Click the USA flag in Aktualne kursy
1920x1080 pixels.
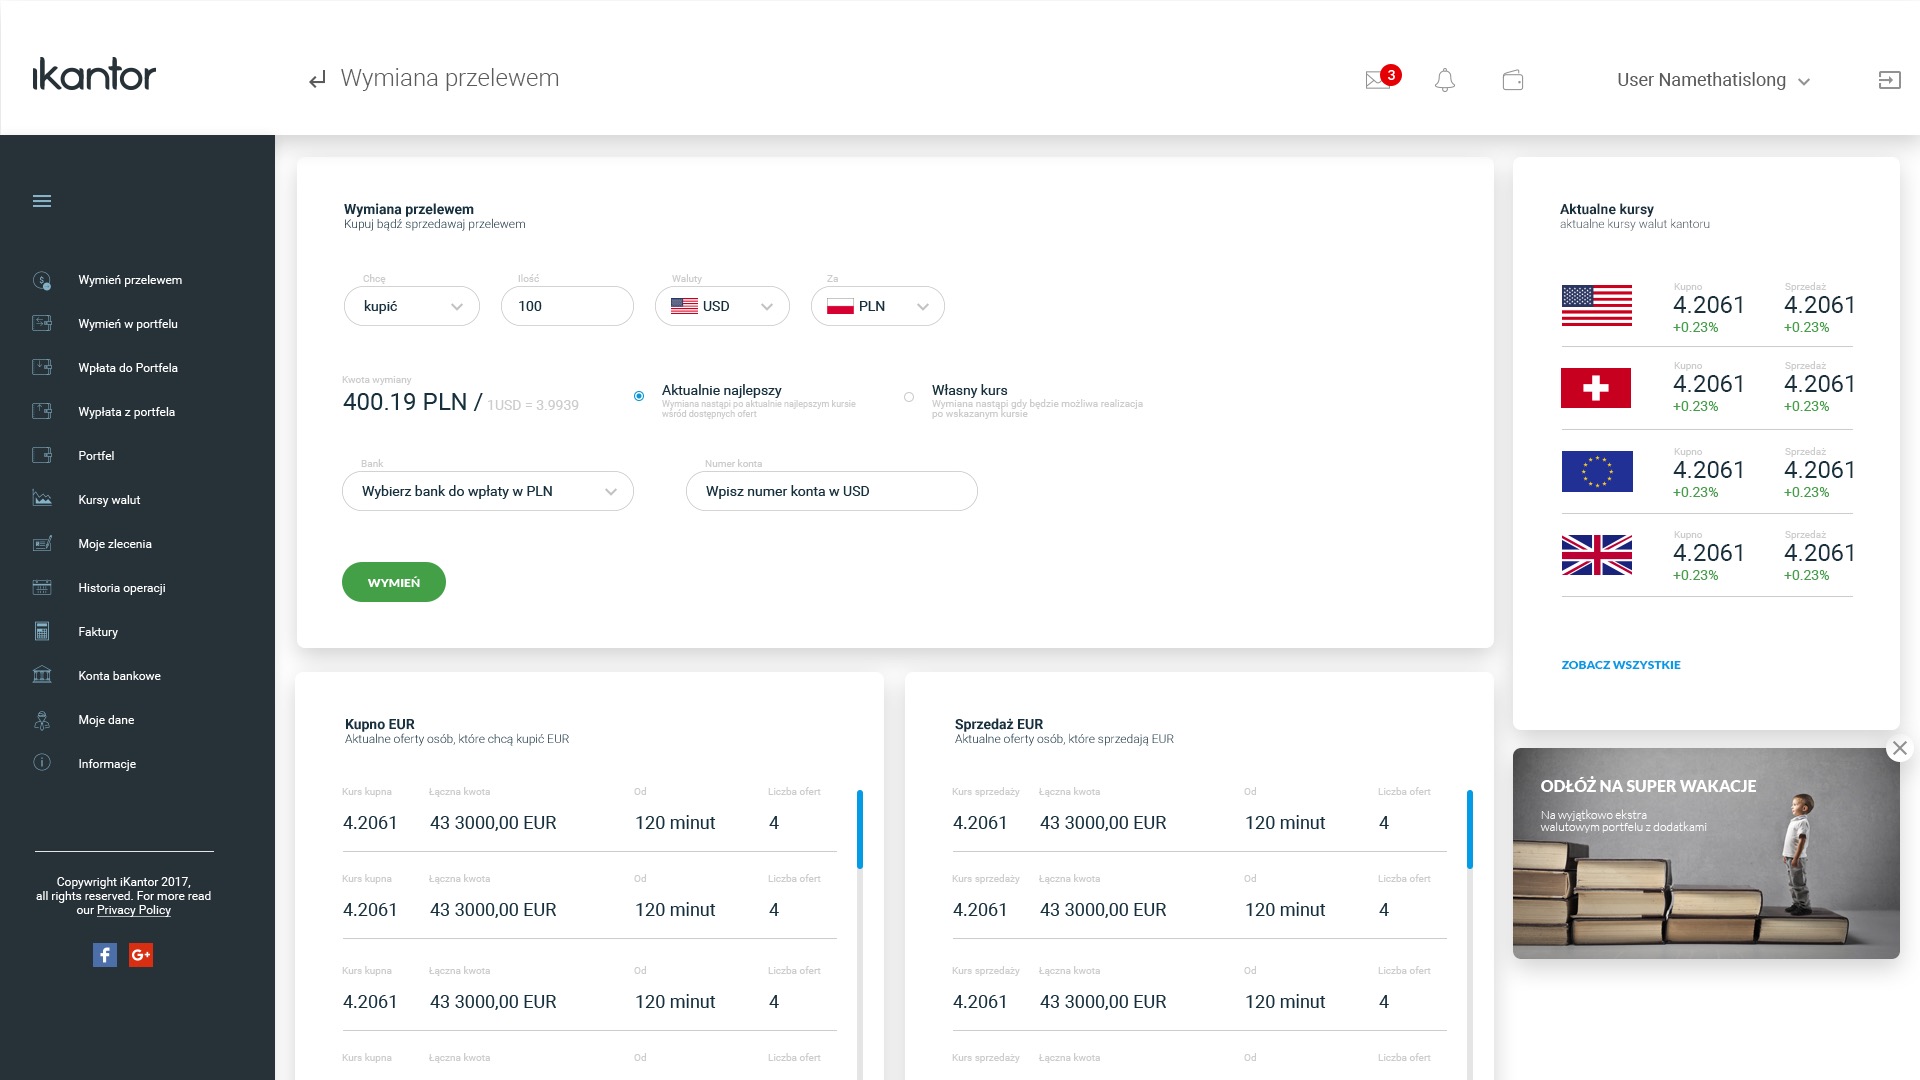1597,306
